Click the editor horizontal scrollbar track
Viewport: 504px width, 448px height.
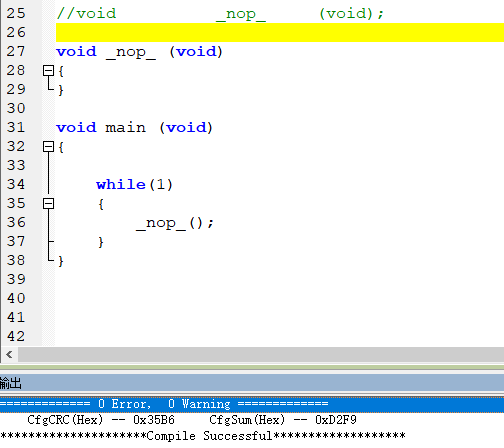click(x=261, y=354)
